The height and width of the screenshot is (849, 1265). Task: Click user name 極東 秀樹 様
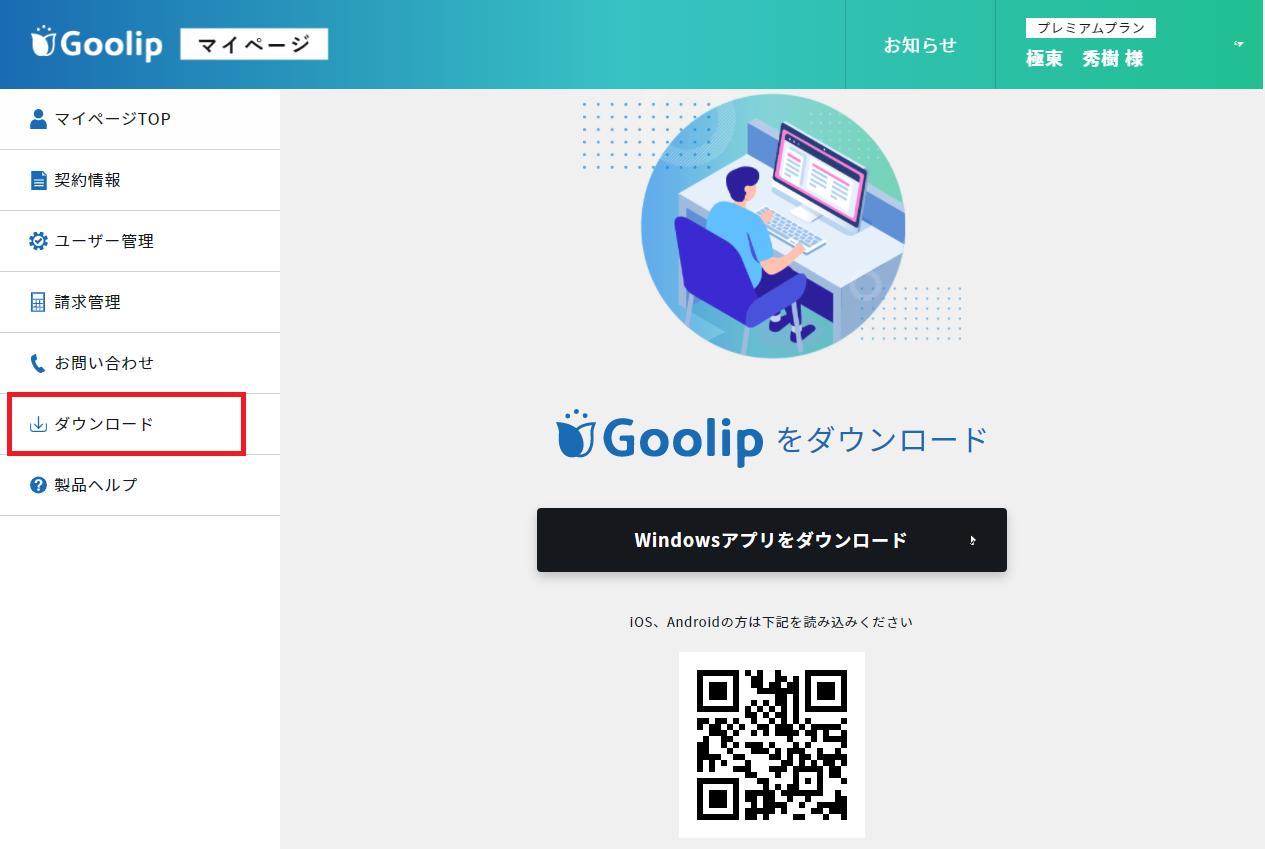(1084, 59)
